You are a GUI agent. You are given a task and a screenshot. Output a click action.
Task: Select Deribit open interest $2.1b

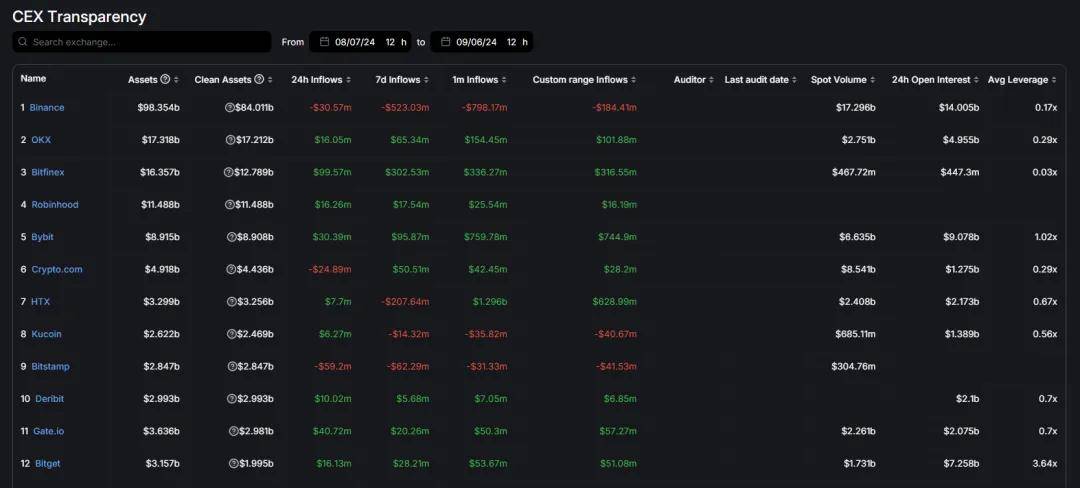[x=967, y=399]
